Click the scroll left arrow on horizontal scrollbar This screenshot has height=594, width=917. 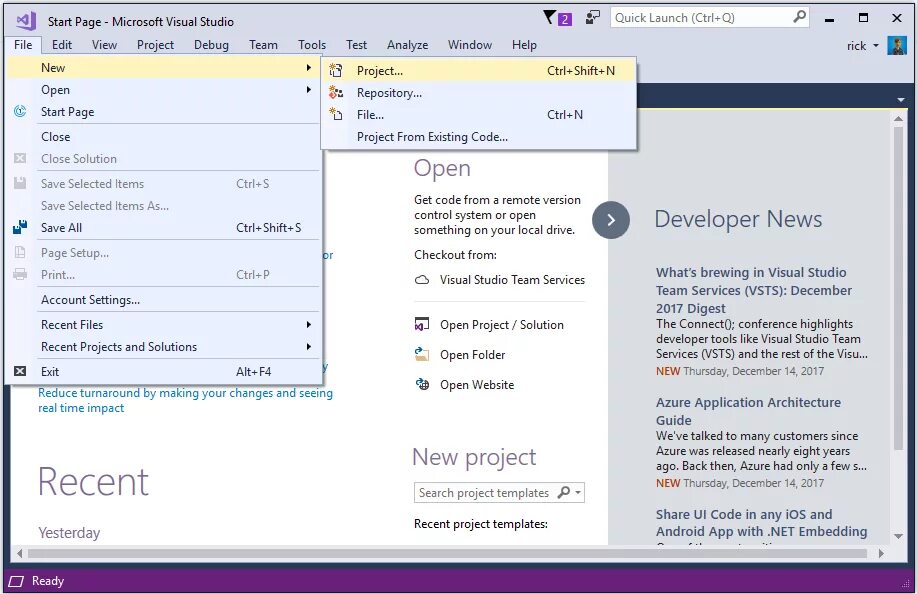[x=19, y=553]
